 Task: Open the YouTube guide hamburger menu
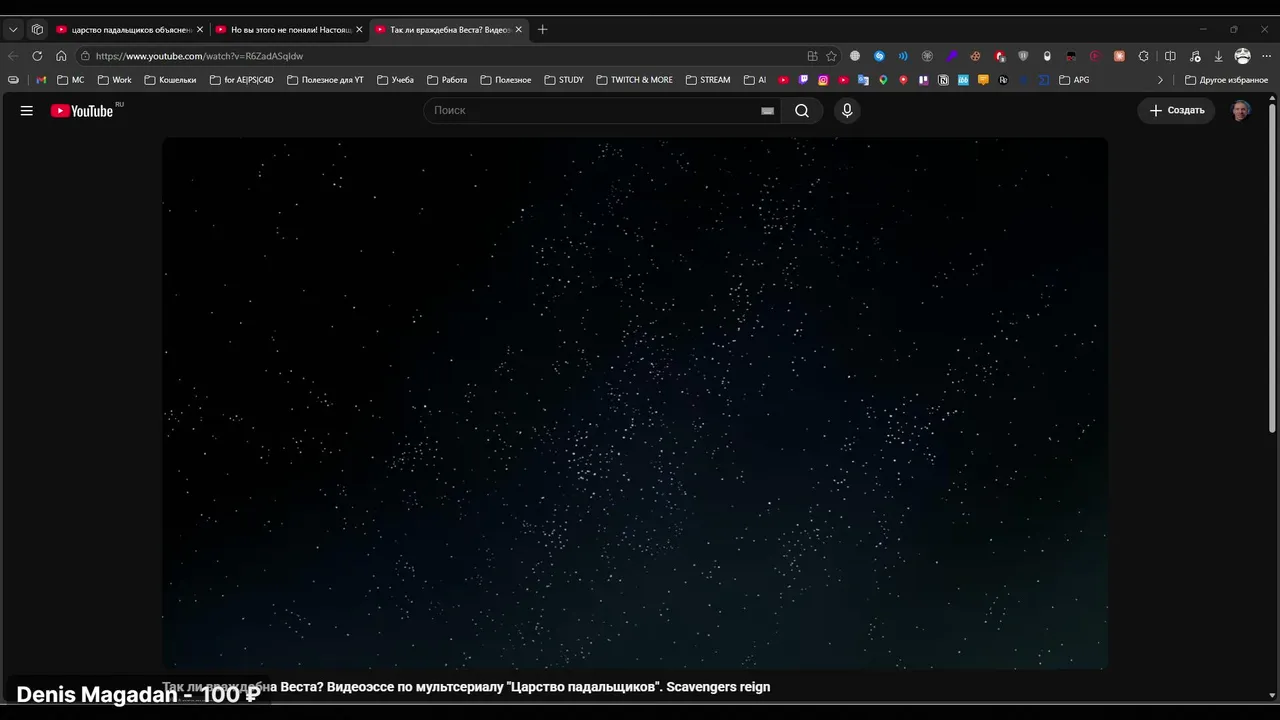pos(27,111)
